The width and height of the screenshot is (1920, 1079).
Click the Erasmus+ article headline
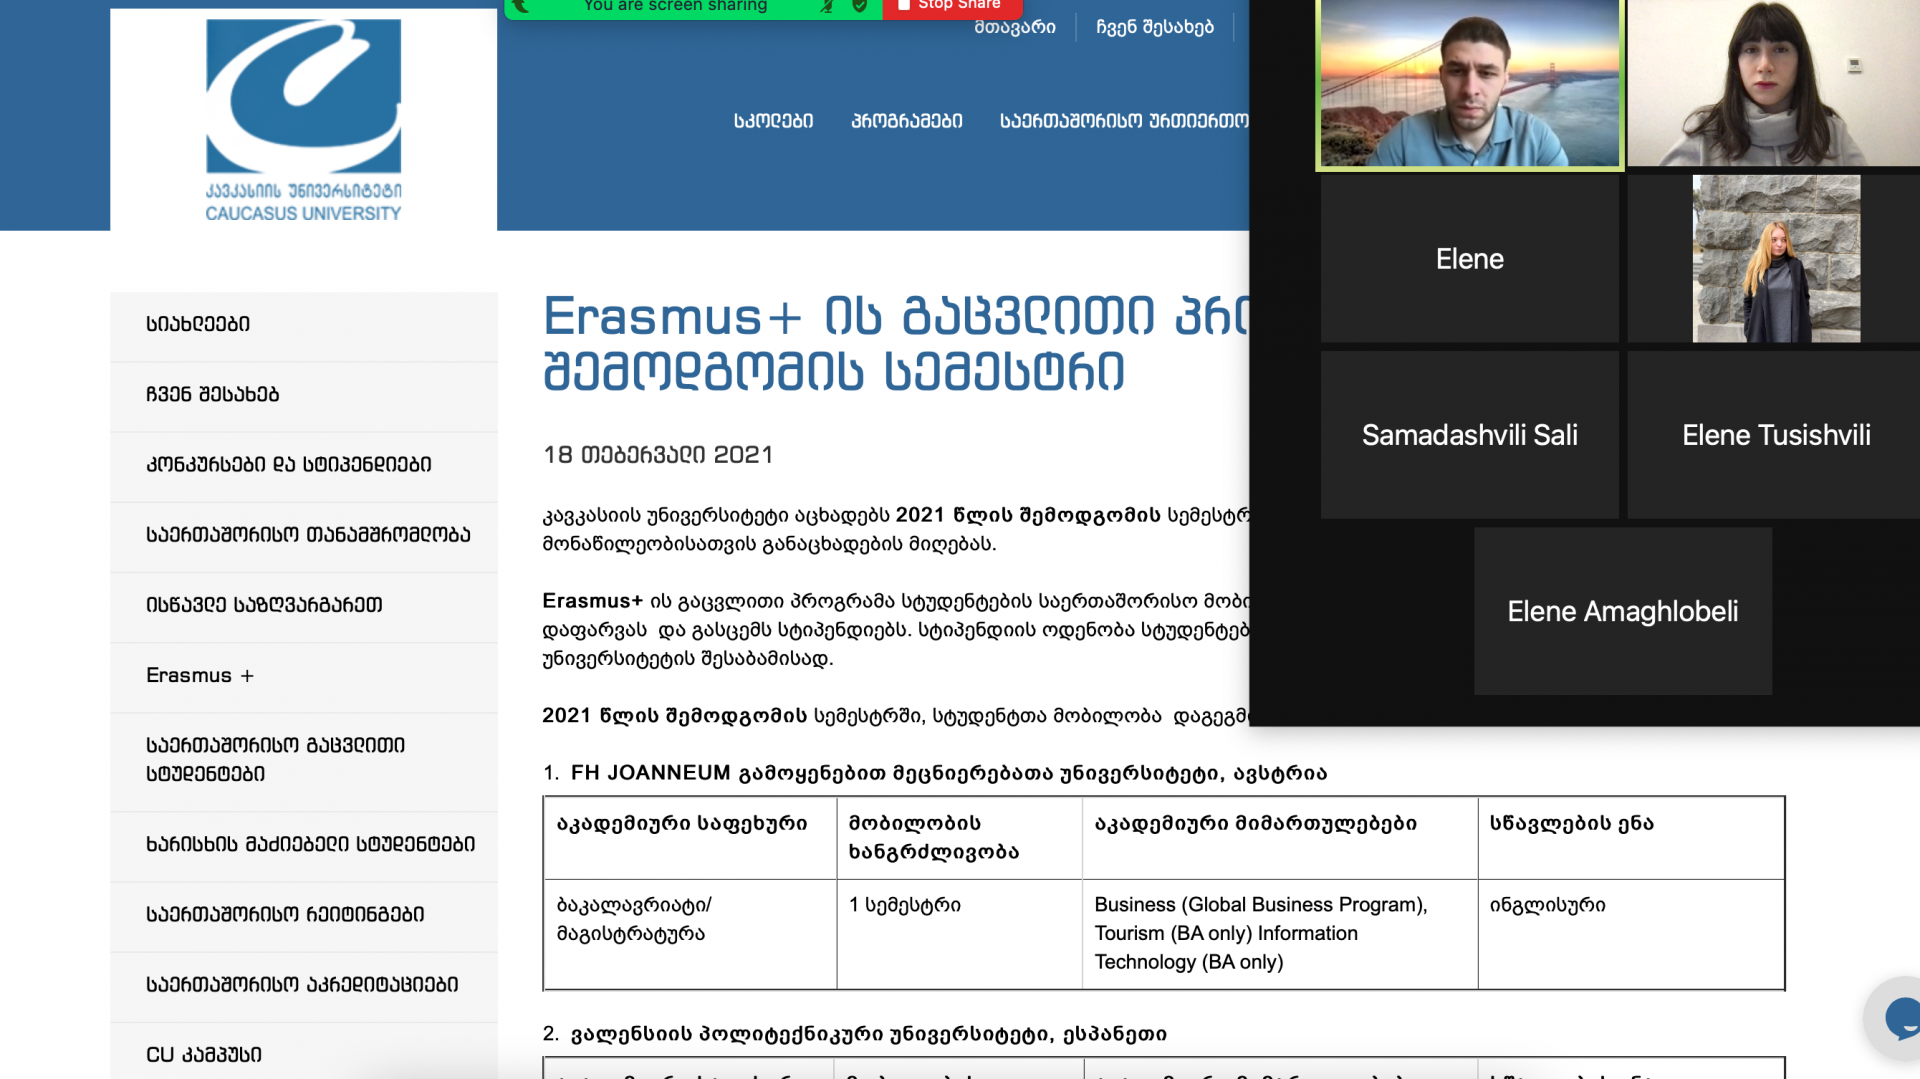click(x=895, y=343)
